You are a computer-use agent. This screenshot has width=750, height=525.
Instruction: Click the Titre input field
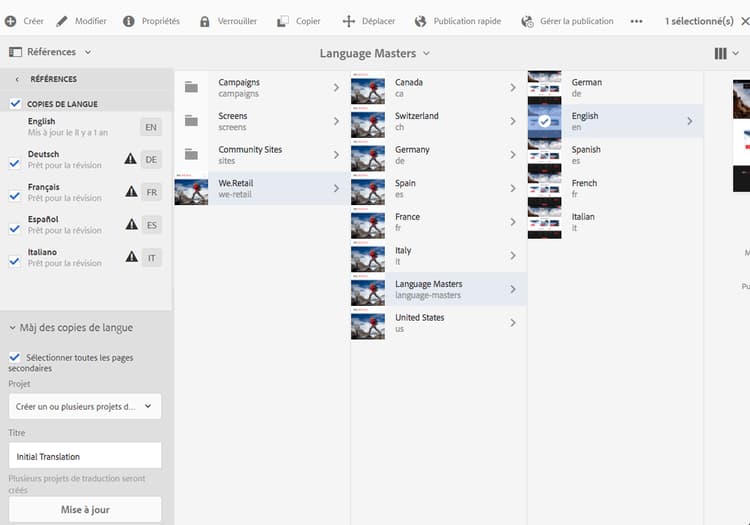tap(85, 456)
